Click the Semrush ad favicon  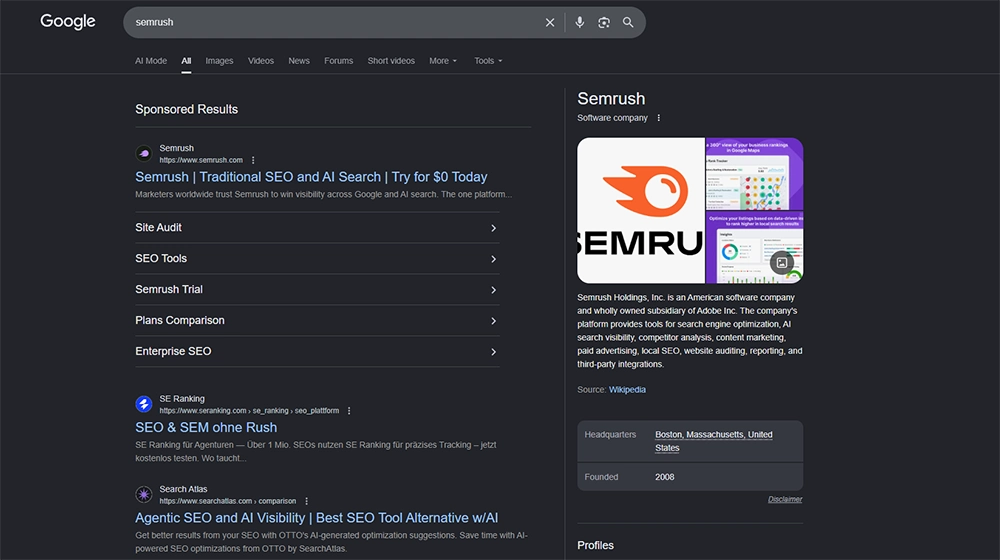pyautogui.click(x=144, y=154)
